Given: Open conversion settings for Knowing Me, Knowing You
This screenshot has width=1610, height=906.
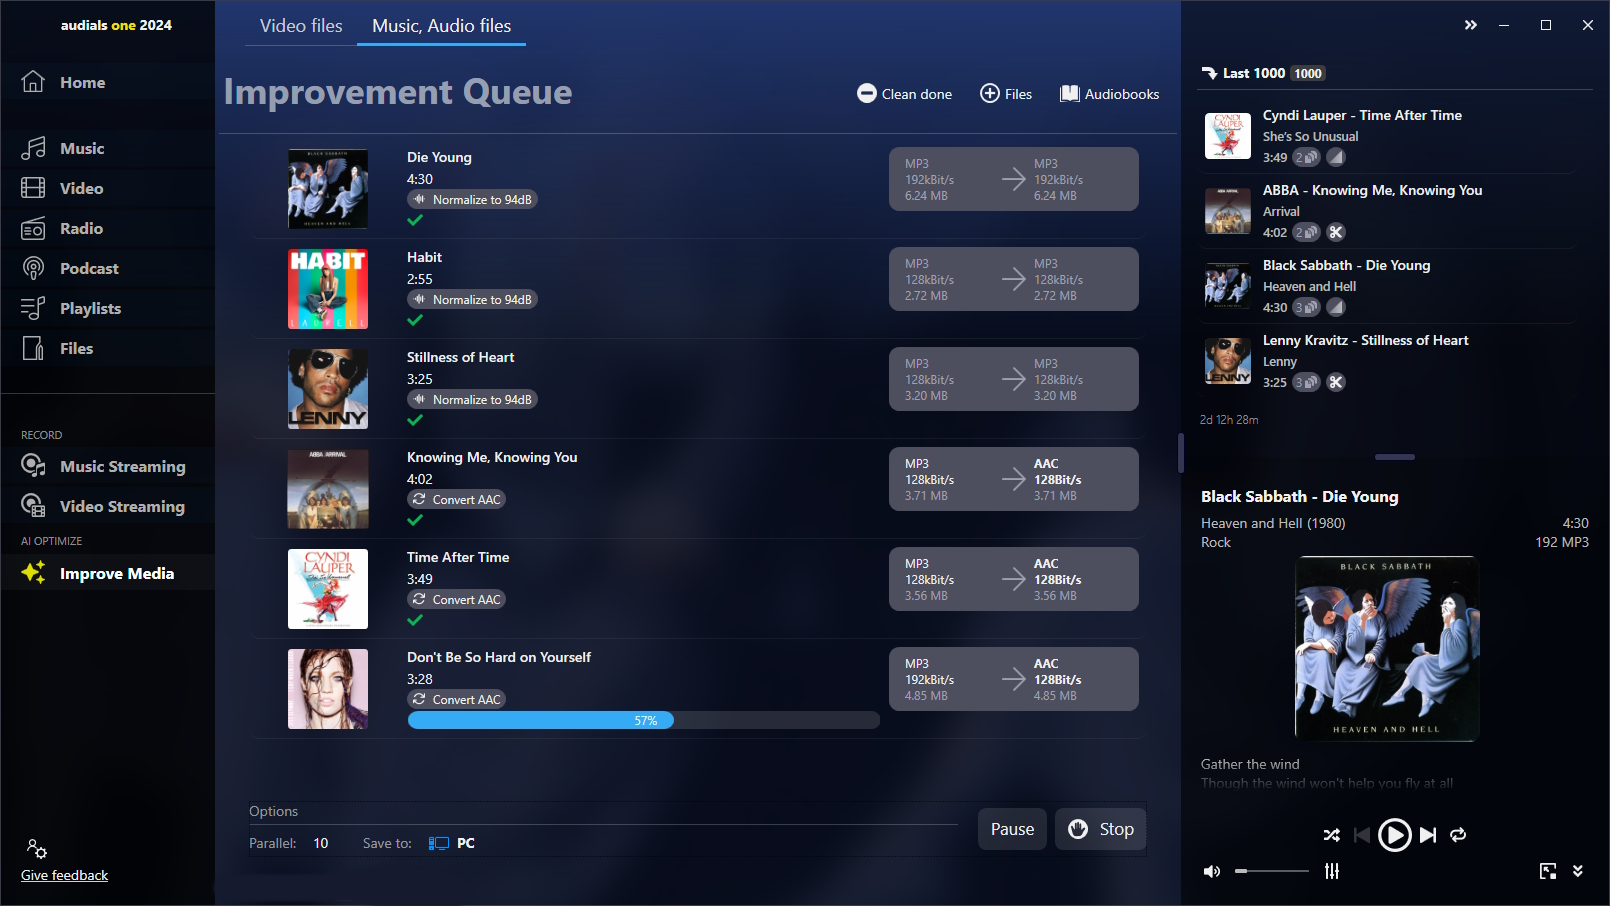Looking at the screenshot, I should (1014, 479).
